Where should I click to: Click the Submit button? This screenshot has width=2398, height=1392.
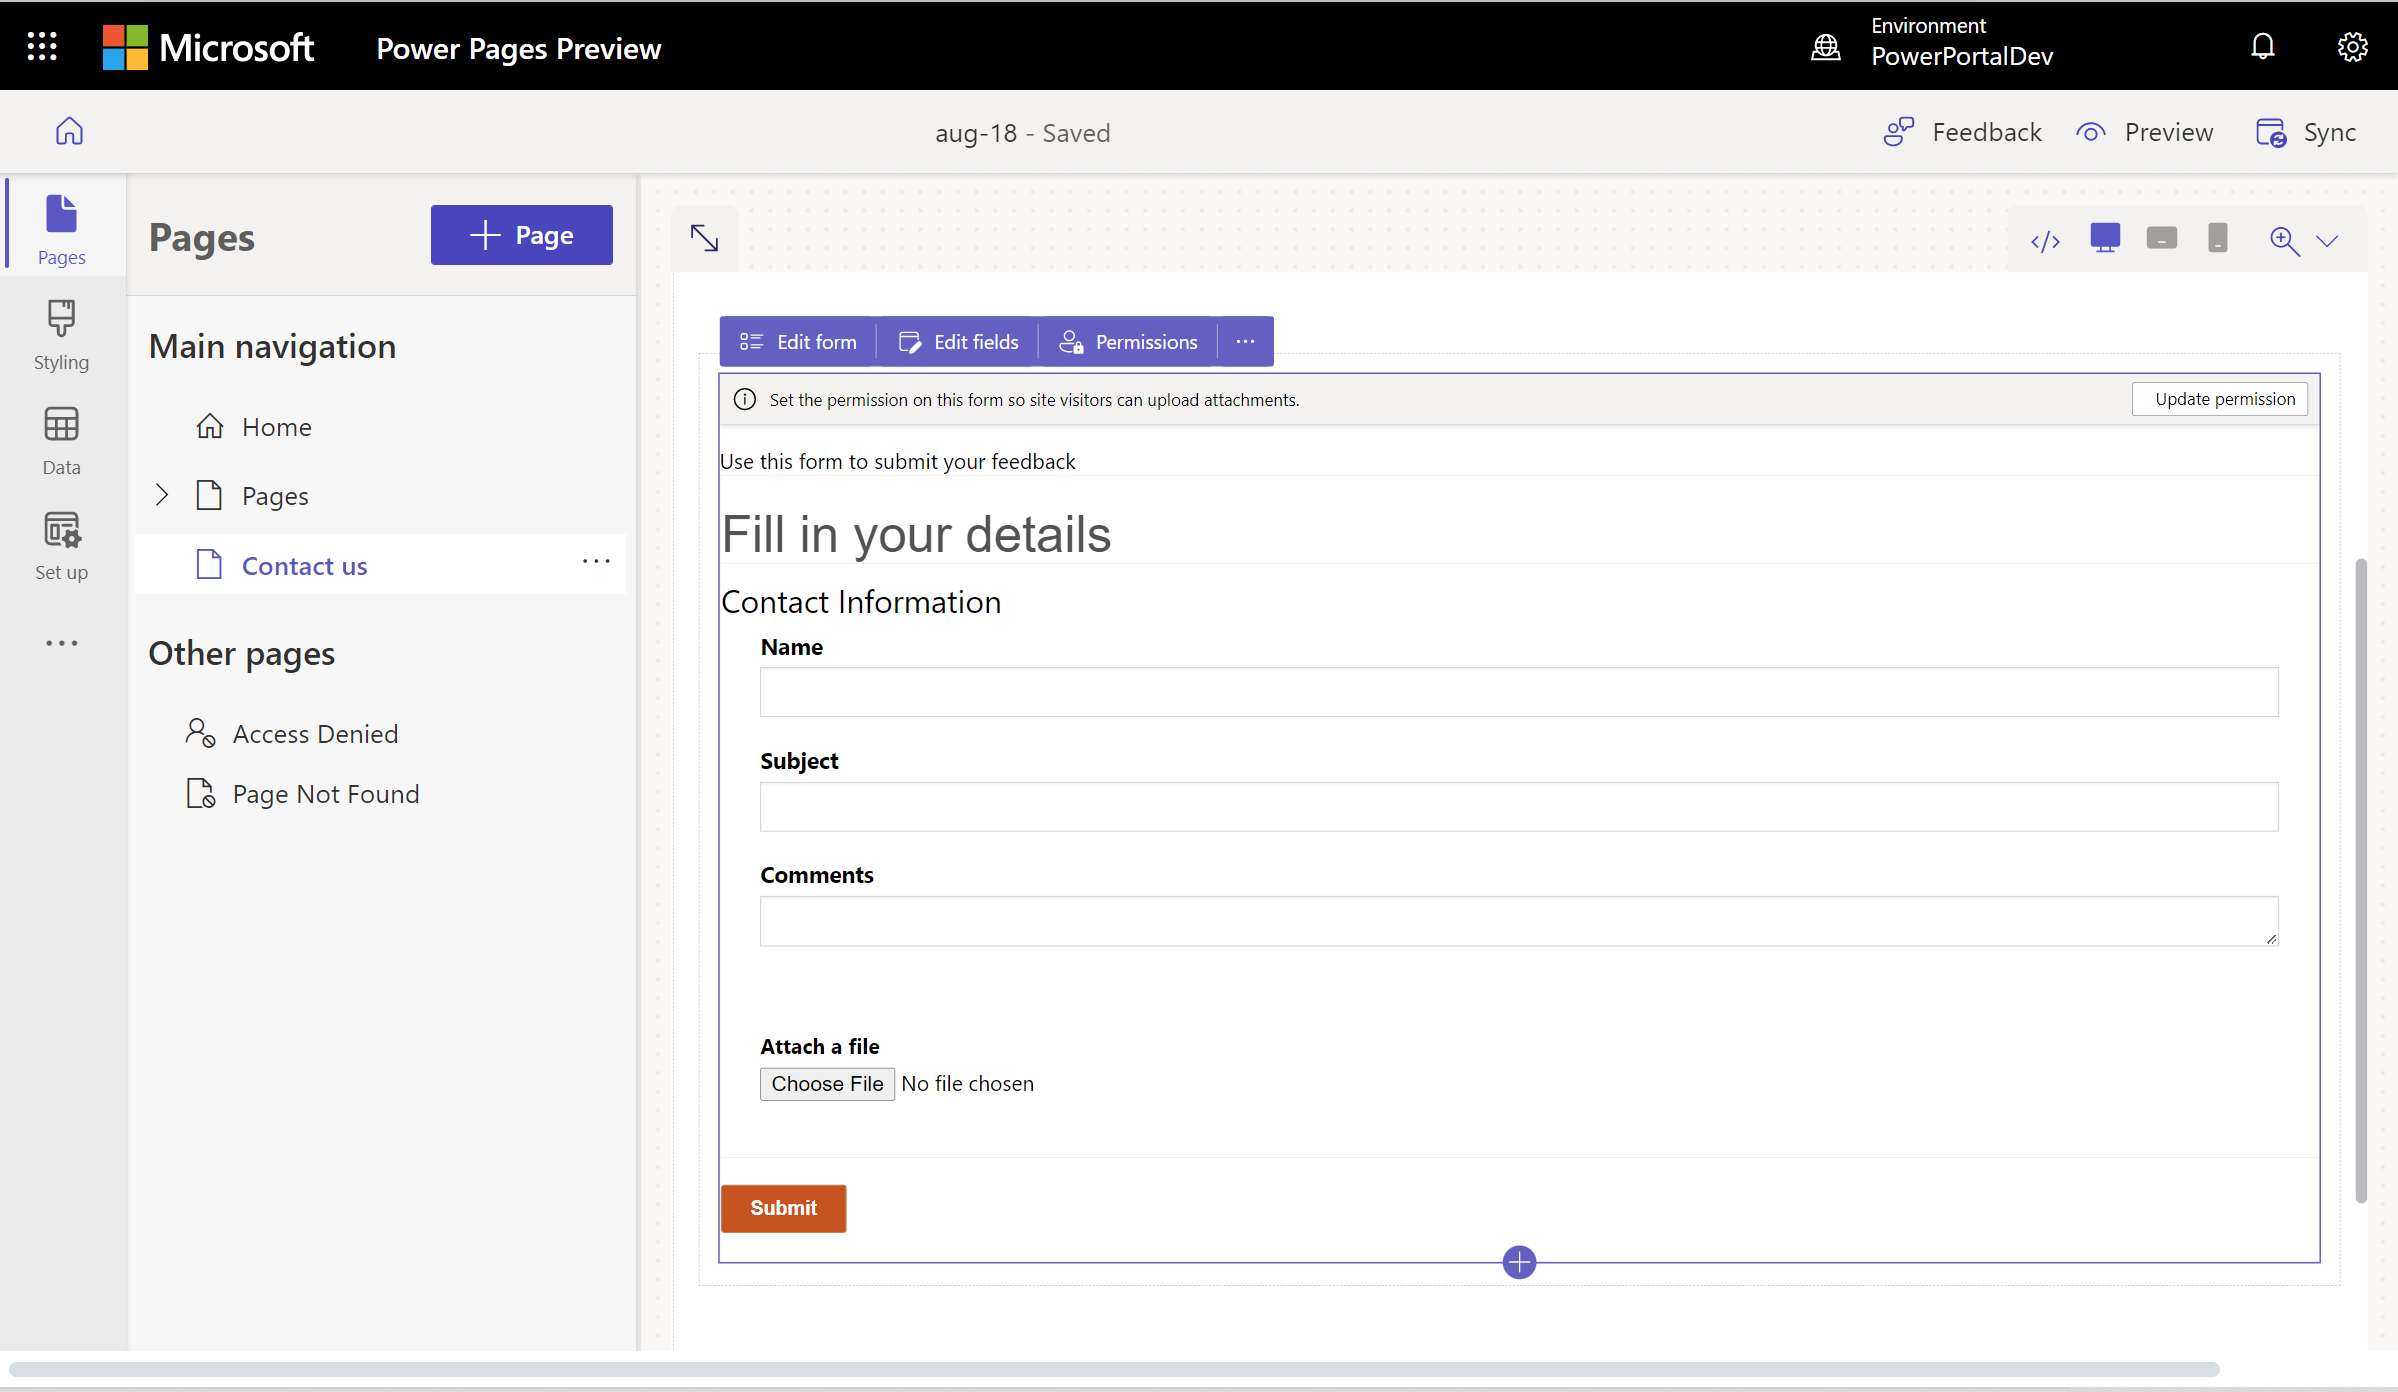[784, 1206]
